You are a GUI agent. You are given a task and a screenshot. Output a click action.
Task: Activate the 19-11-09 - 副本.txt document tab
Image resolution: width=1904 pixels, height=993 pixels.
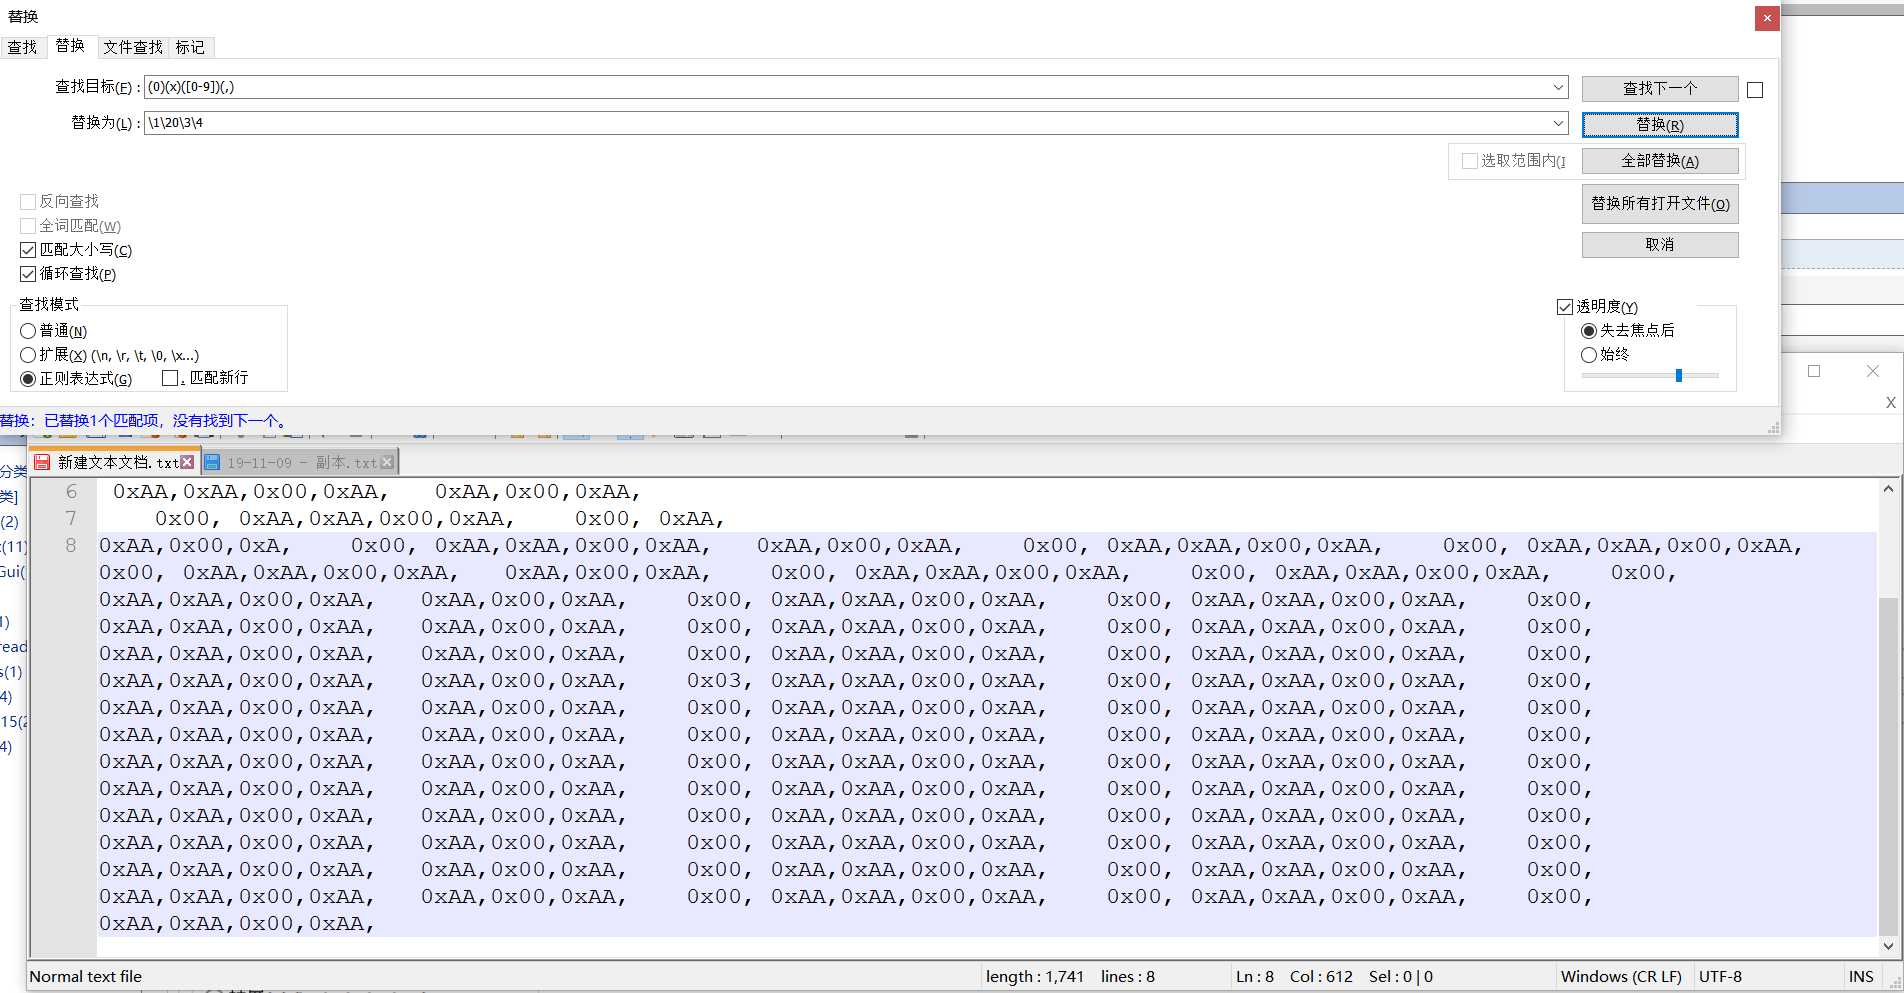click(x=301, y=462)
